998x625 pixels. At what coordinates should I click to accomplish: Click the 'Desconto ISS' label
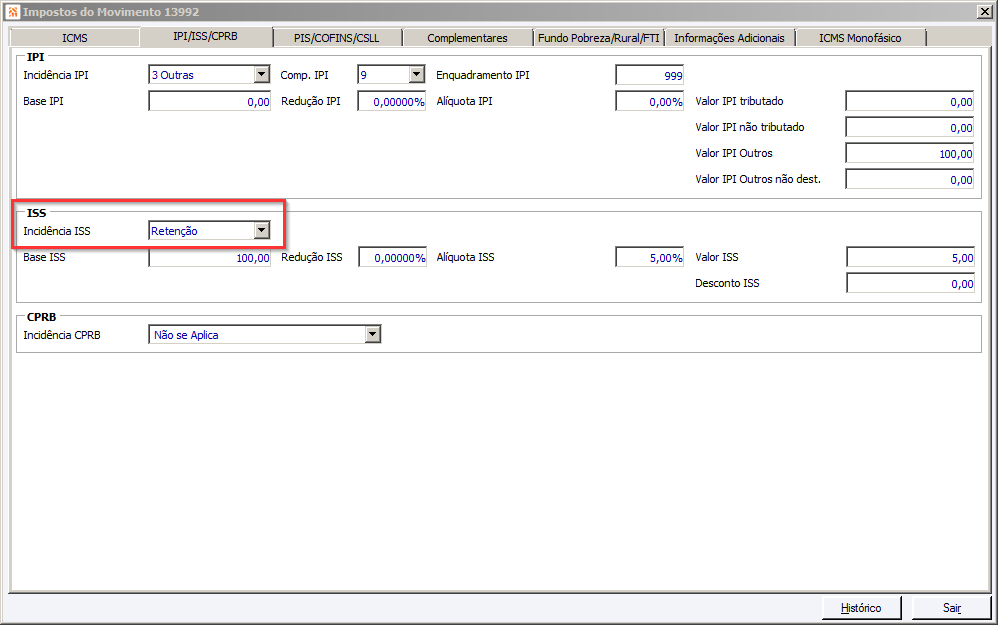(x=727, y=283)
